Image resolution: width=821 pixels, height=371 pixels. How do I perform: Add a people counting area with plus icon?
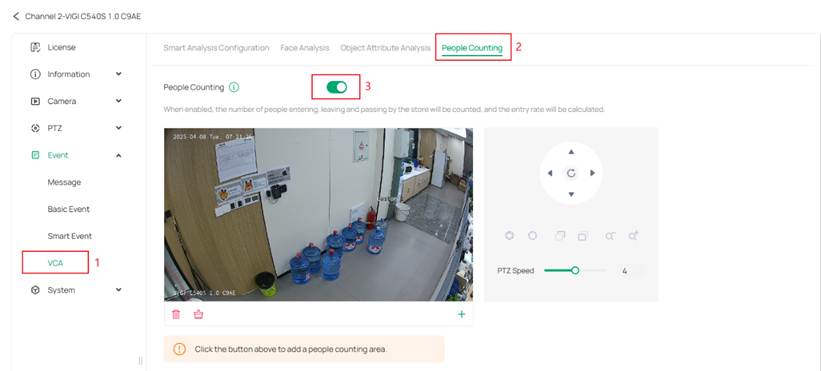461,314
